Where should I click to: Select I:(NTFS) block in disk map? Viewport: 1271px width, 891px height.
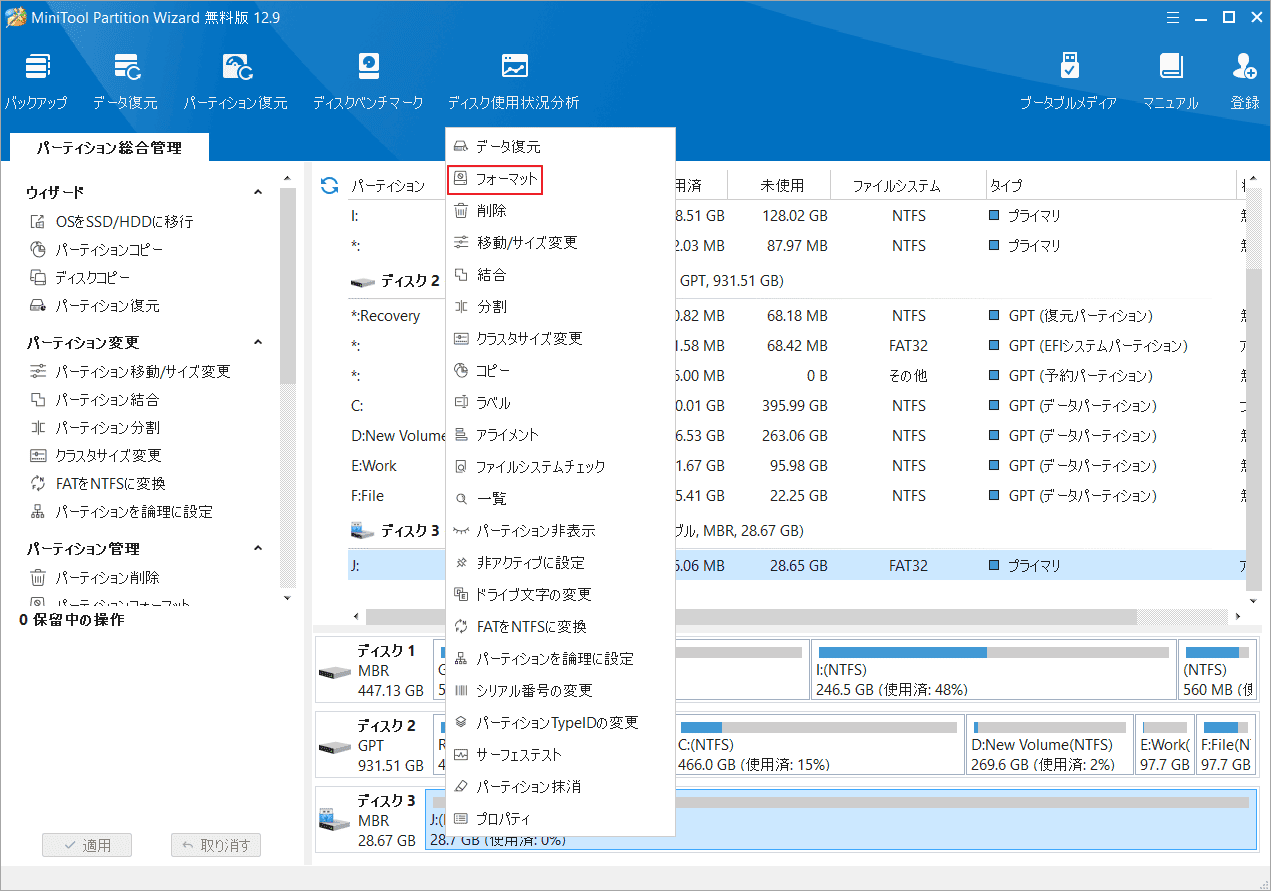click(993, 668)
